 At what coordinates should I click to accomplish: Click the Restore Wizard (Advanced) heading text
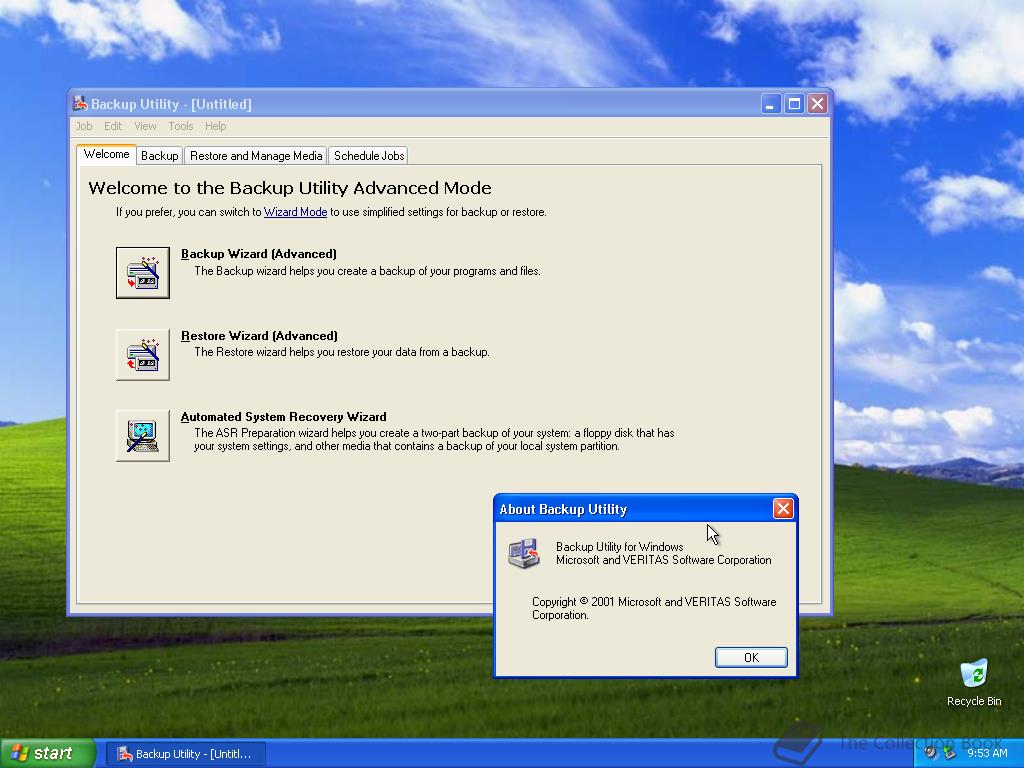point(259,336)
